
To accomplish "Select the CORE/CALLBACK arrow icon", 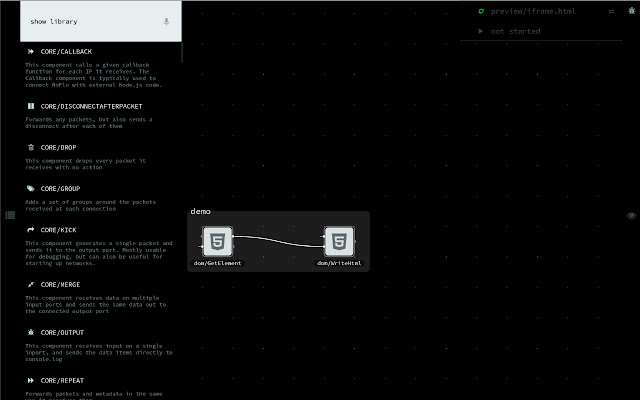I will click(31, 51).
